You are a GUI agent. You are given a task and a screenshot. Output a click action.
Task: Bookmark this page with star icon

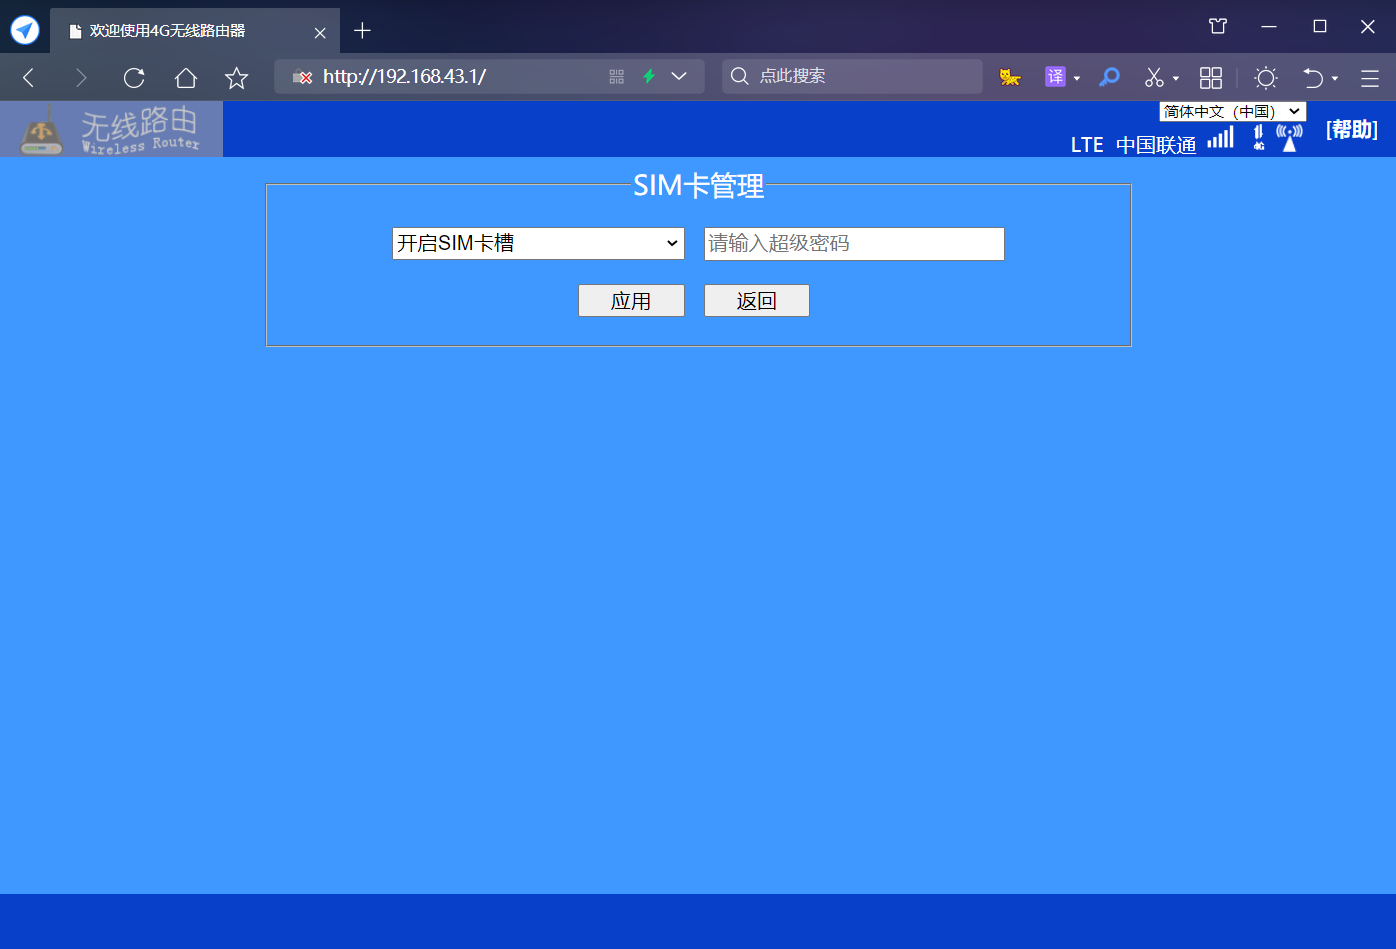[x=236, y=78]
